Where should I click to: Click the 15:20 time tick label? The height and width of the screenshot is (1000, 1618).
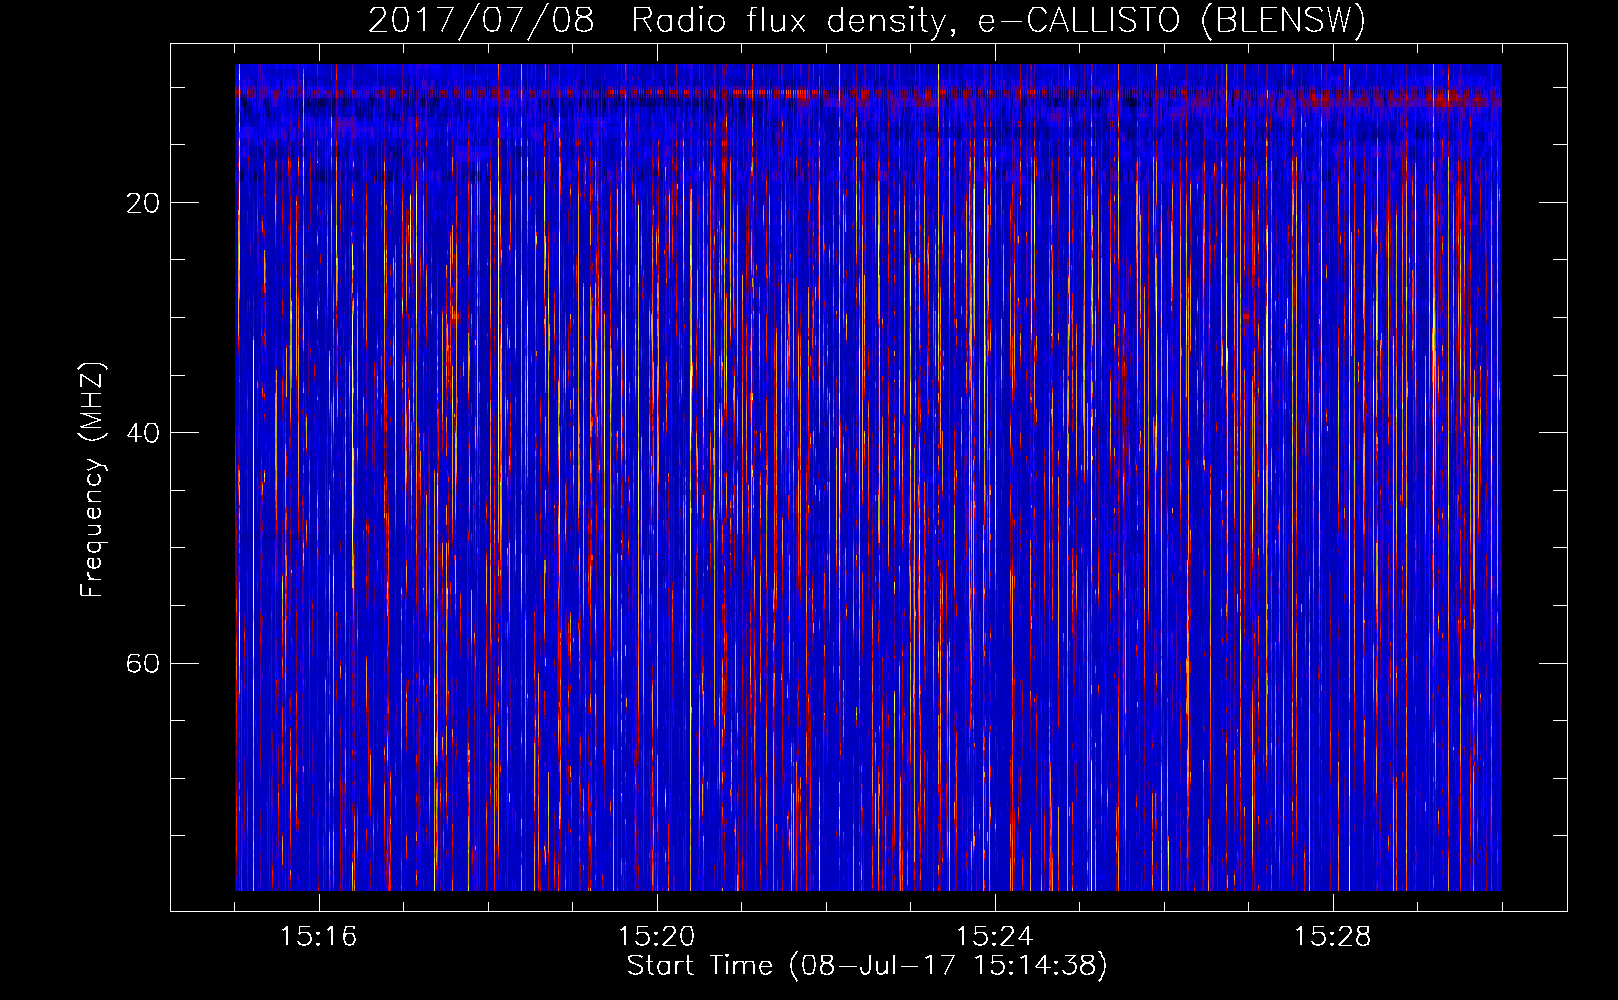click(x=656, y=937)
